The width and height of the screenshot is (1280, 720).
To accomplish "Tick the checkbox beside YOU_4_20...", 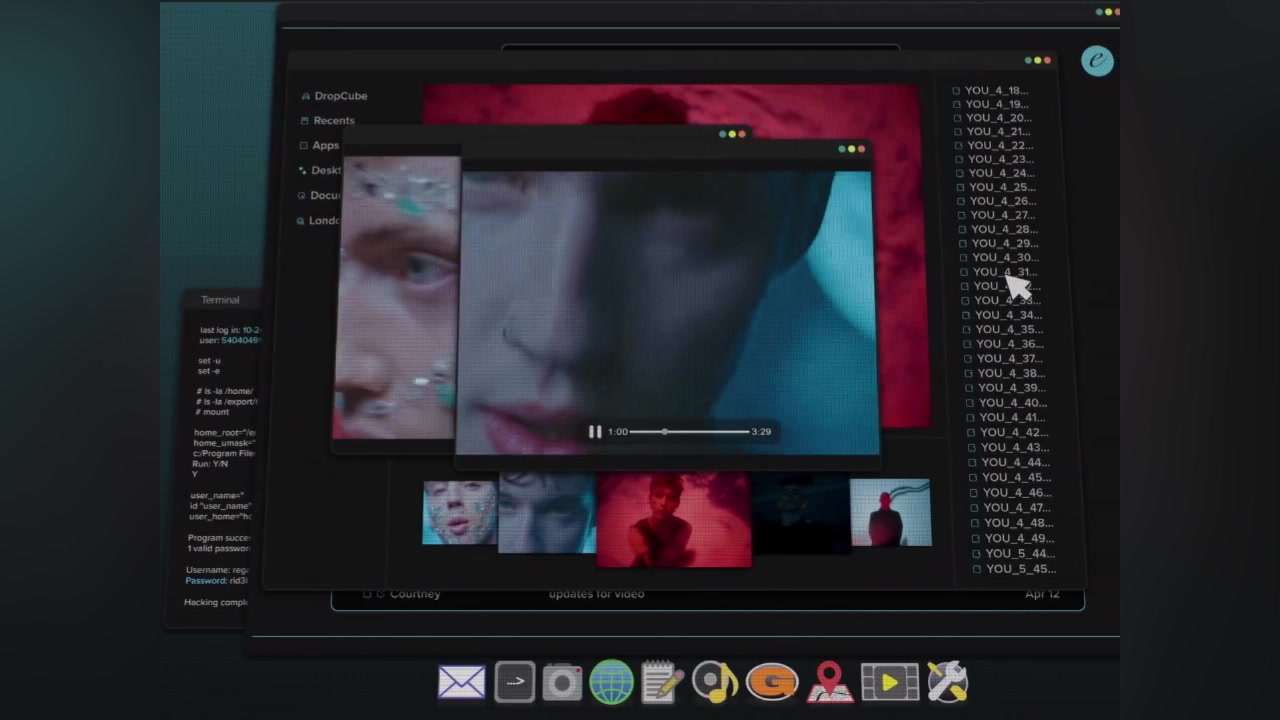I will click(958, 118).
